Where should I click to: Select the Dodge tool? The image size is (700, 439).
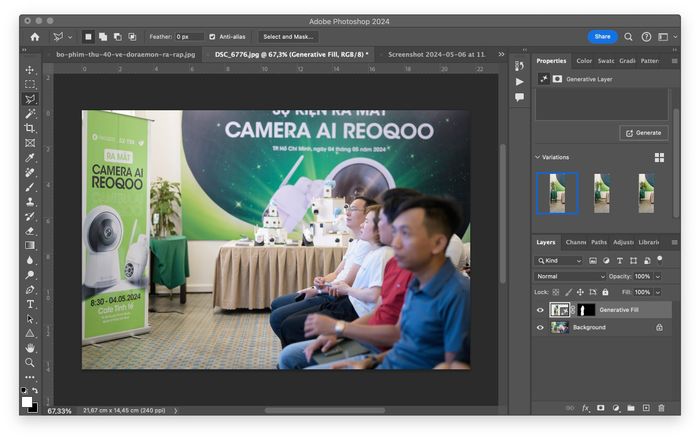(30, 275)
